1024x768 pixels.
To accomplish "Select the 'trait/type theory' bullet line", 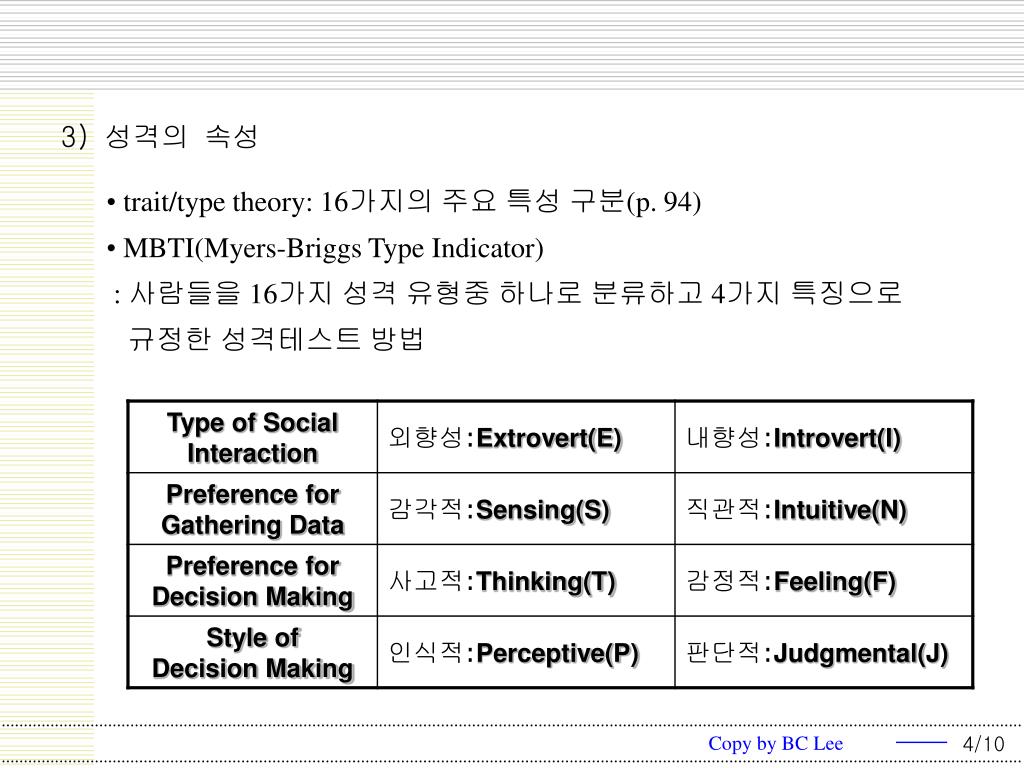I will pos(404,201).
